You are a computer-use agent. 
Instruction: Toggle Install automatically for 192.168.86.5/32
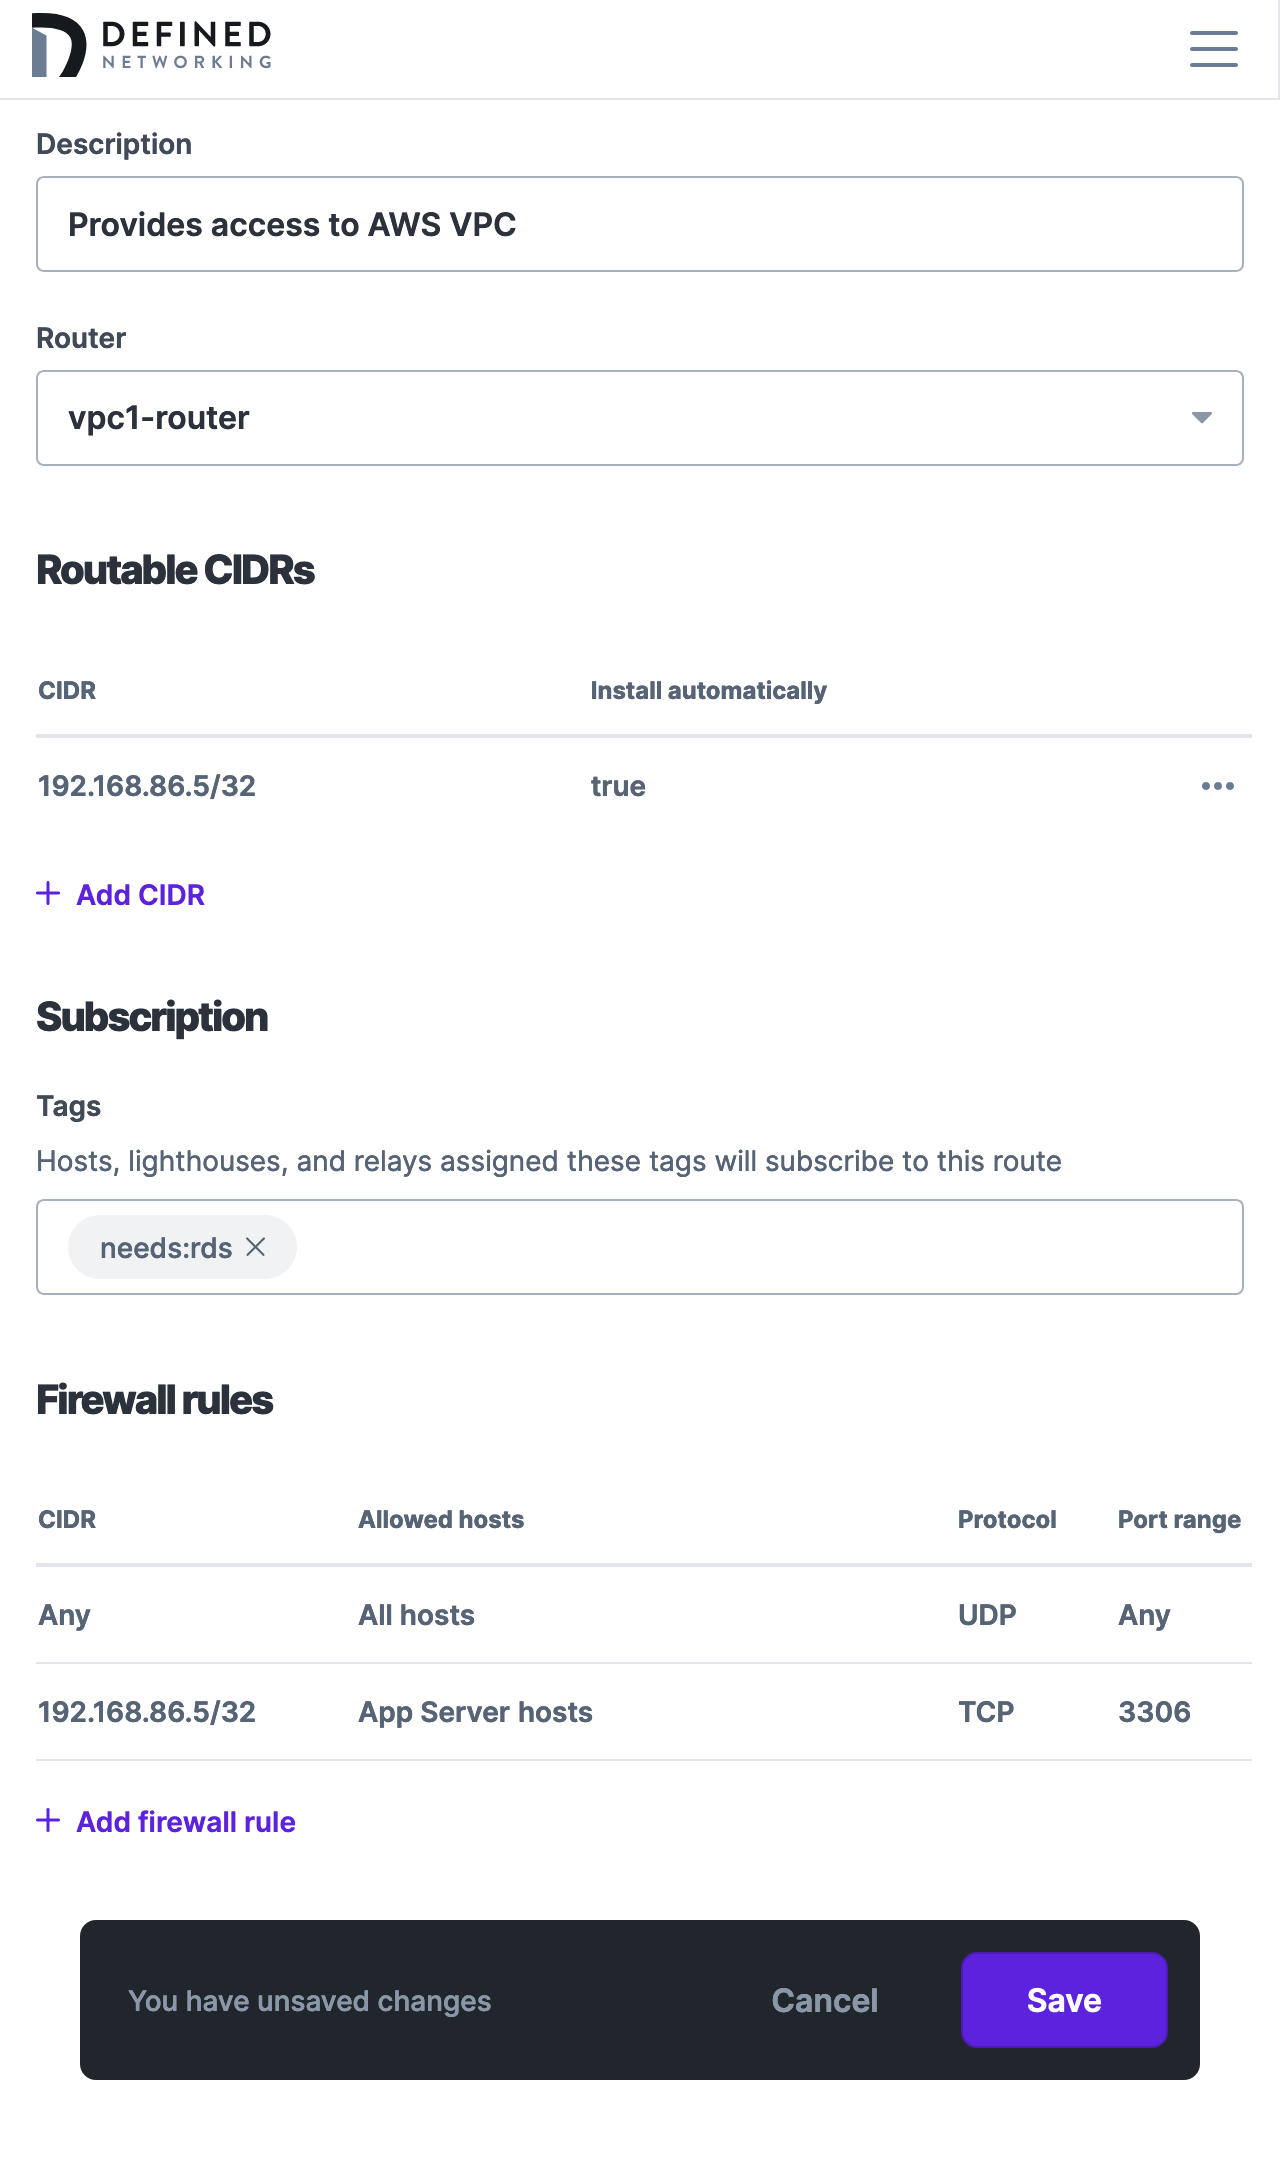click(616, 786)
